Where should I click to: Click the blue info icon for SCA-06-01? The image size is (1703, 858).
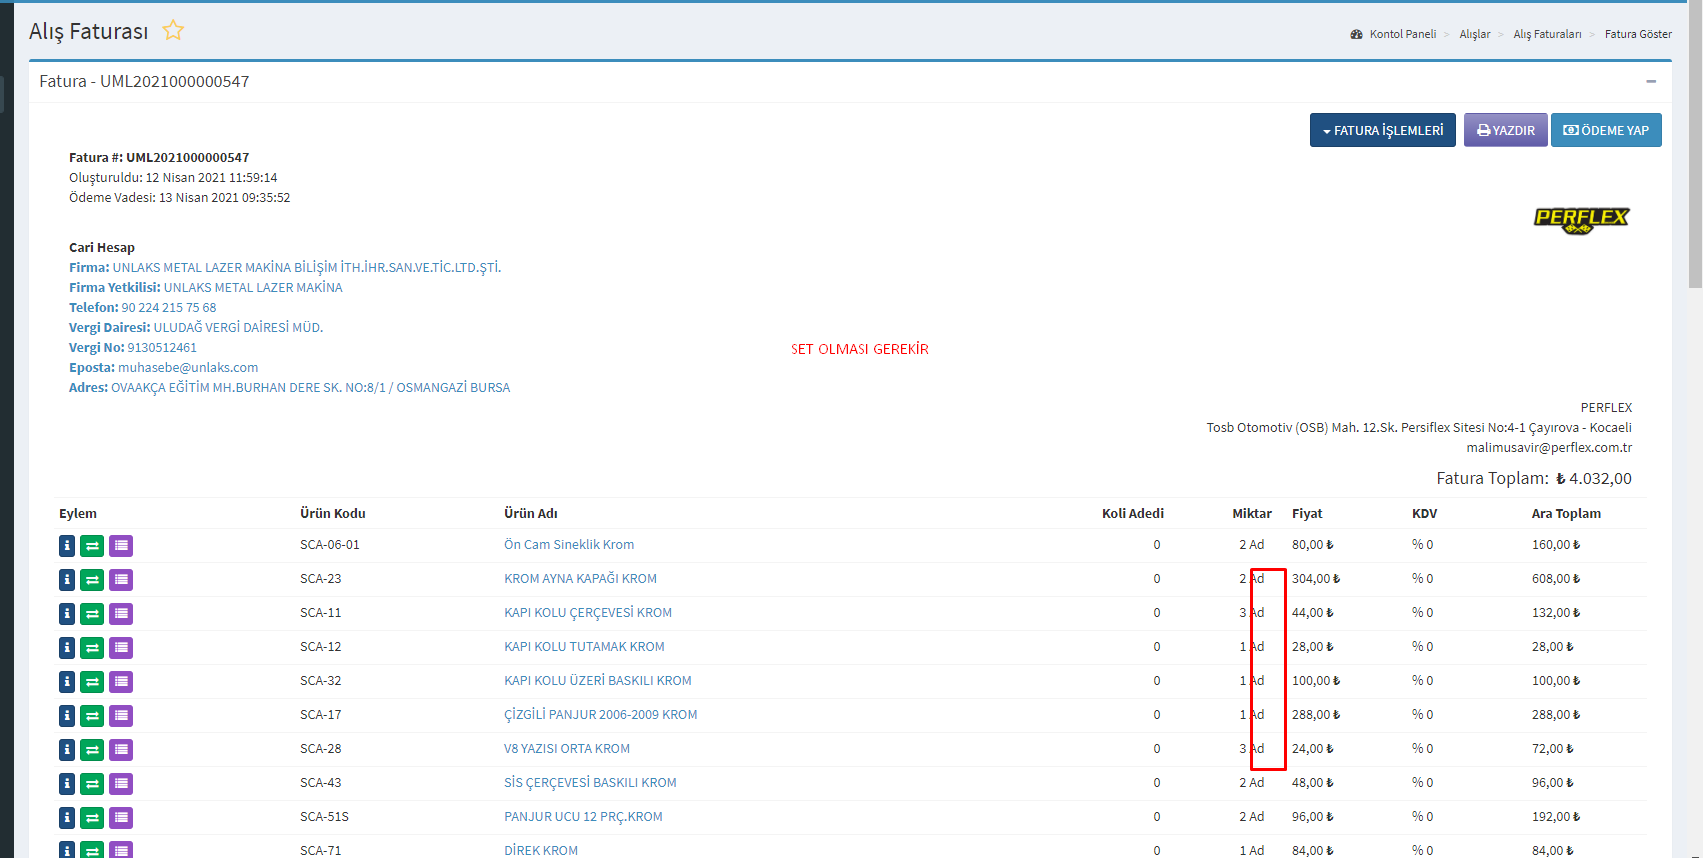[67, 546]
